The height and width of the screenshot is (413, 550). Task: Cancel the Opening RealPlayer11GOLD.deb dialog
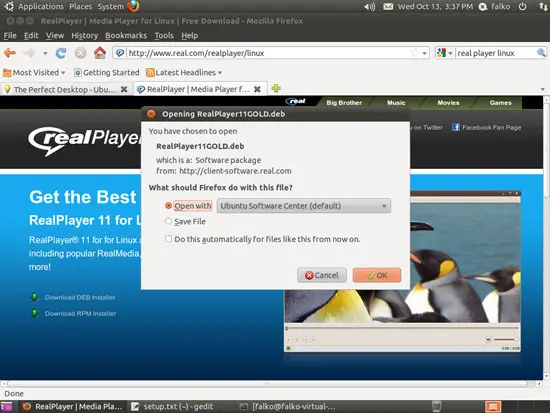[x=322, y=275]
